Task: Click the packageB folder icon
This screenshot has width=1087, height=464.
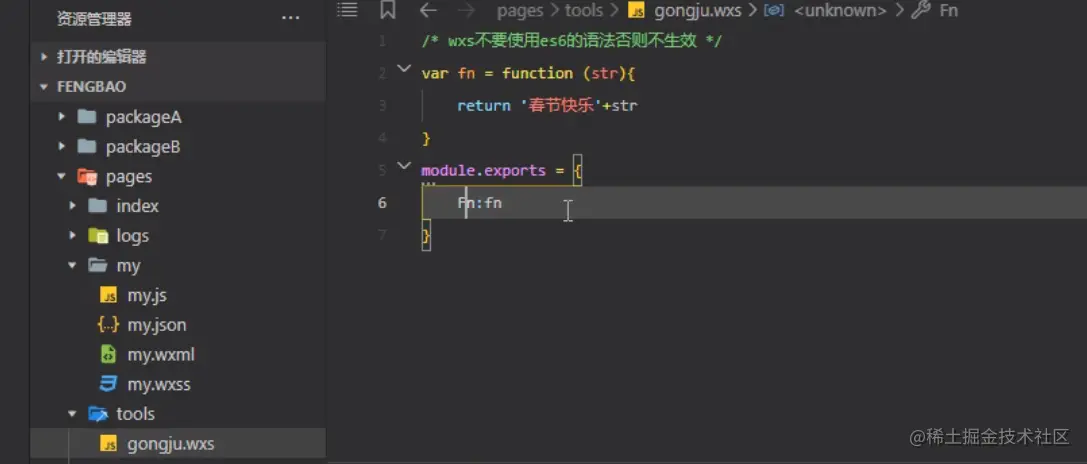Action: (x=87, y=146)
